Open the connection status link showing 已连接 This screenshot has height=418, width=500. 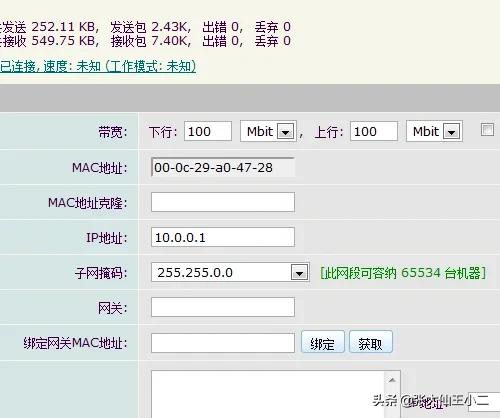pos(98,66)
